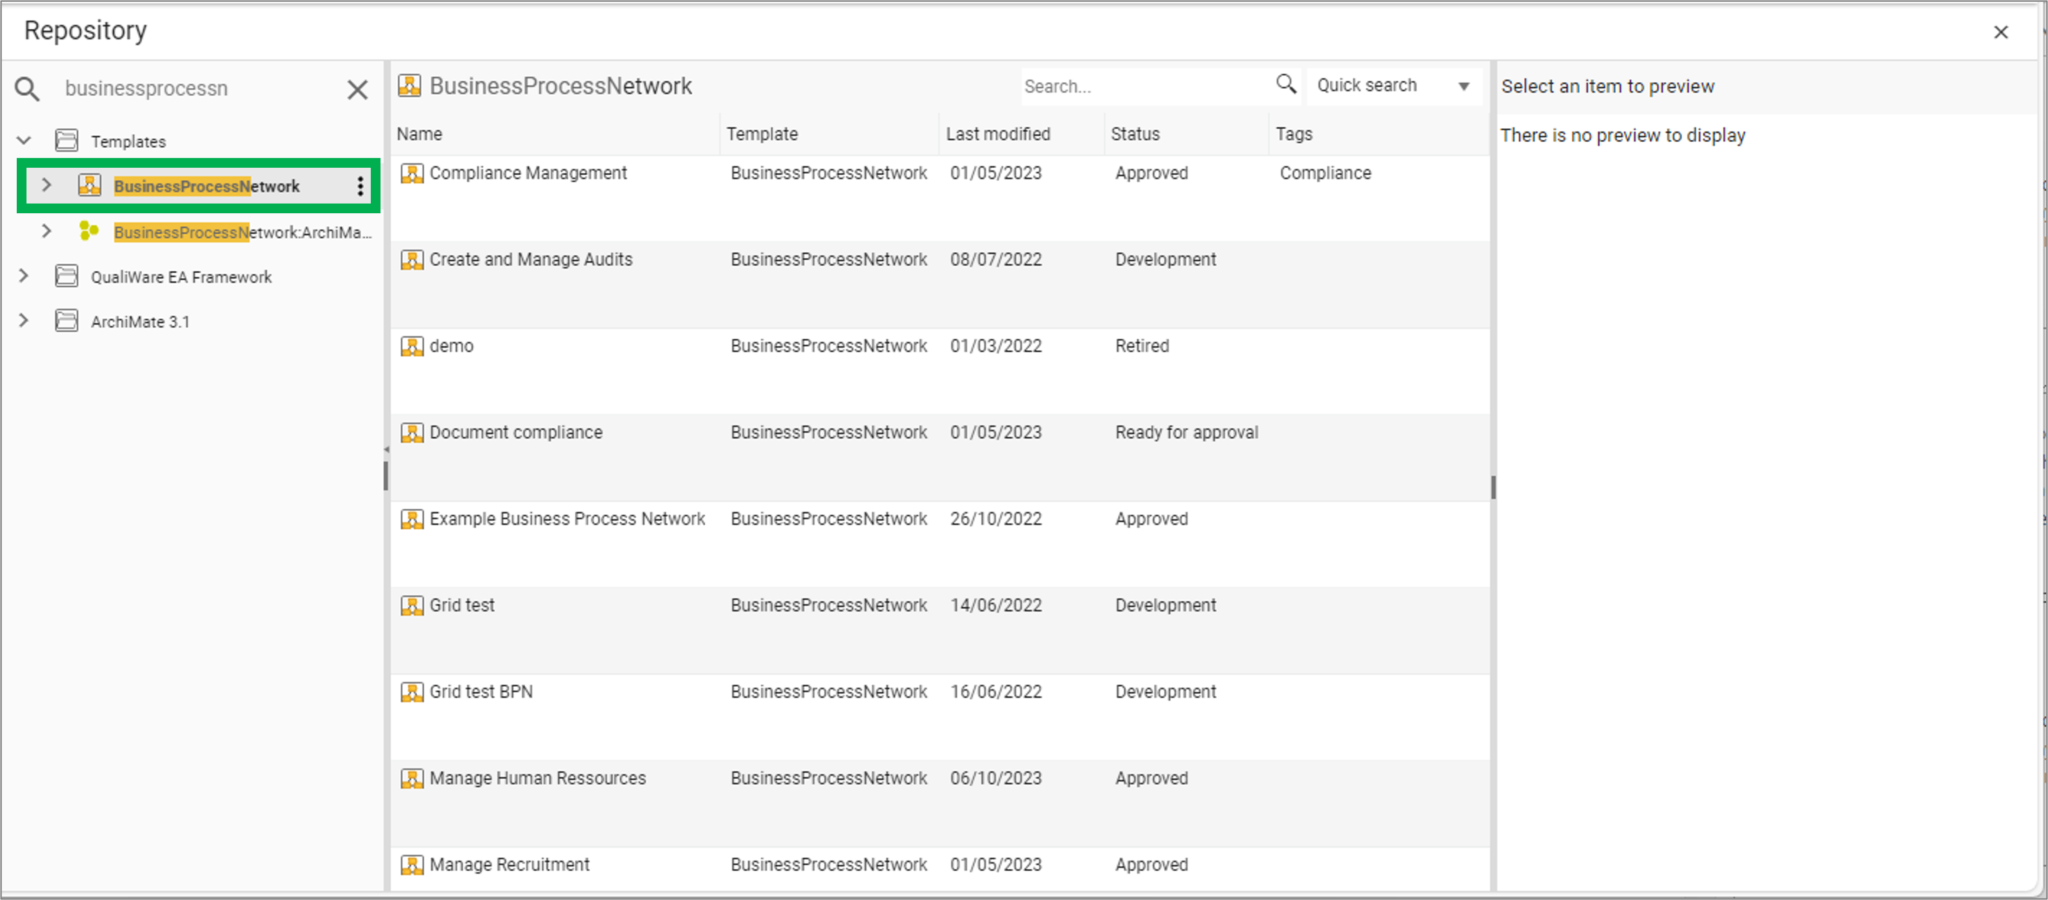Collapse the Templates tree node

[x=24, y=140]
